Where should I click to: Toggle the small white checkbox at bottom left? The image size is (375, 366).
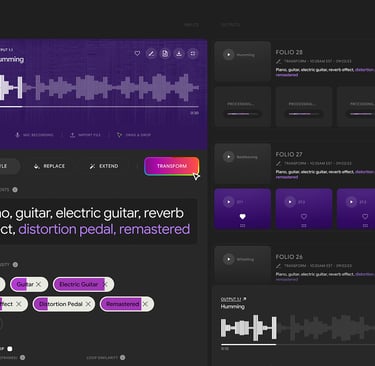pos(10,349)
